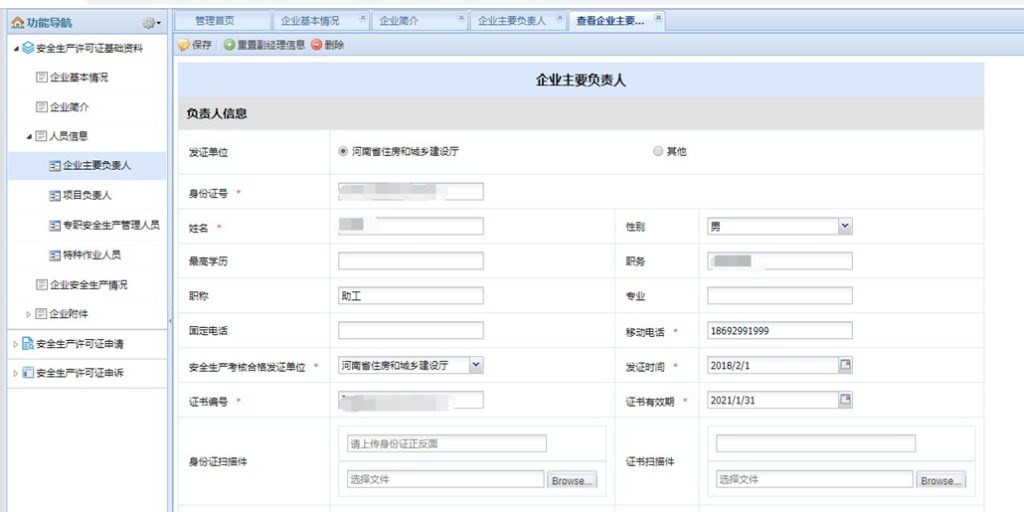Viewport: 1024px width, 512px height.
Task: Open the 安全生产考核合格发证单位 dropdown
Action: point(475,365)
